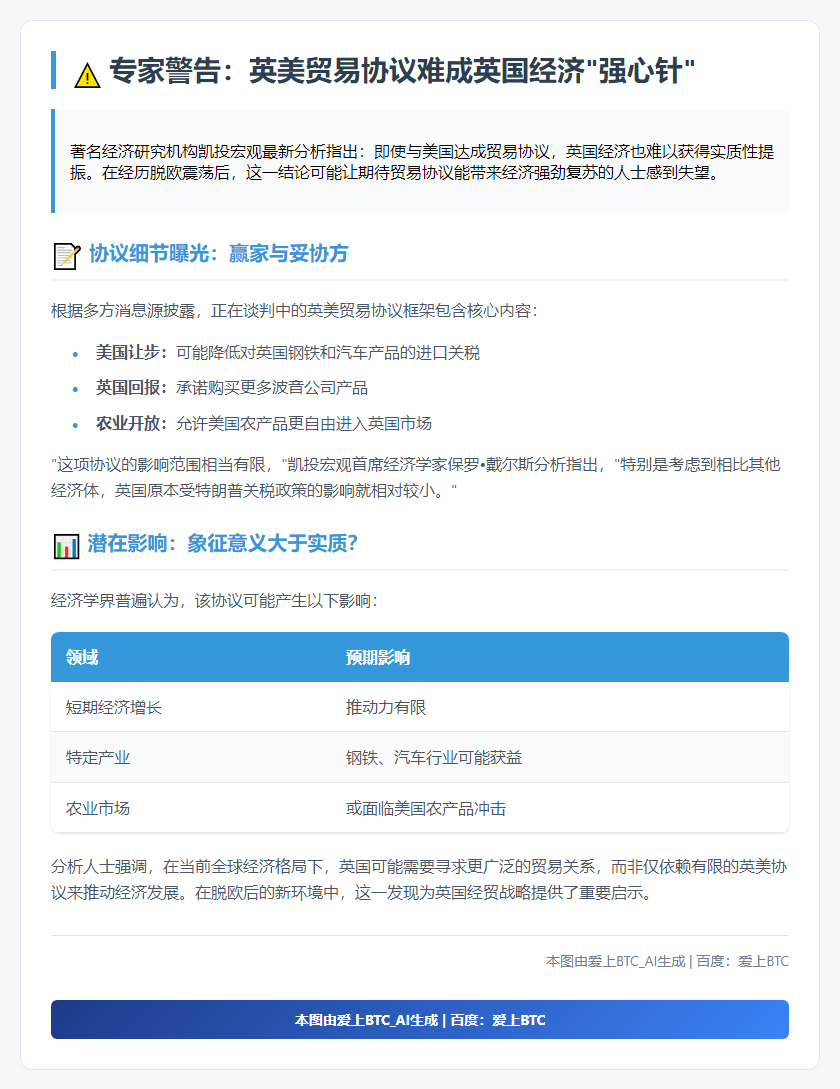Click the headline 专家警告：英美贸易协议难成英国经济"强心针"
Image resolution: width=840 pixels, height=1089 pixels.
click(x=402, y=71)
